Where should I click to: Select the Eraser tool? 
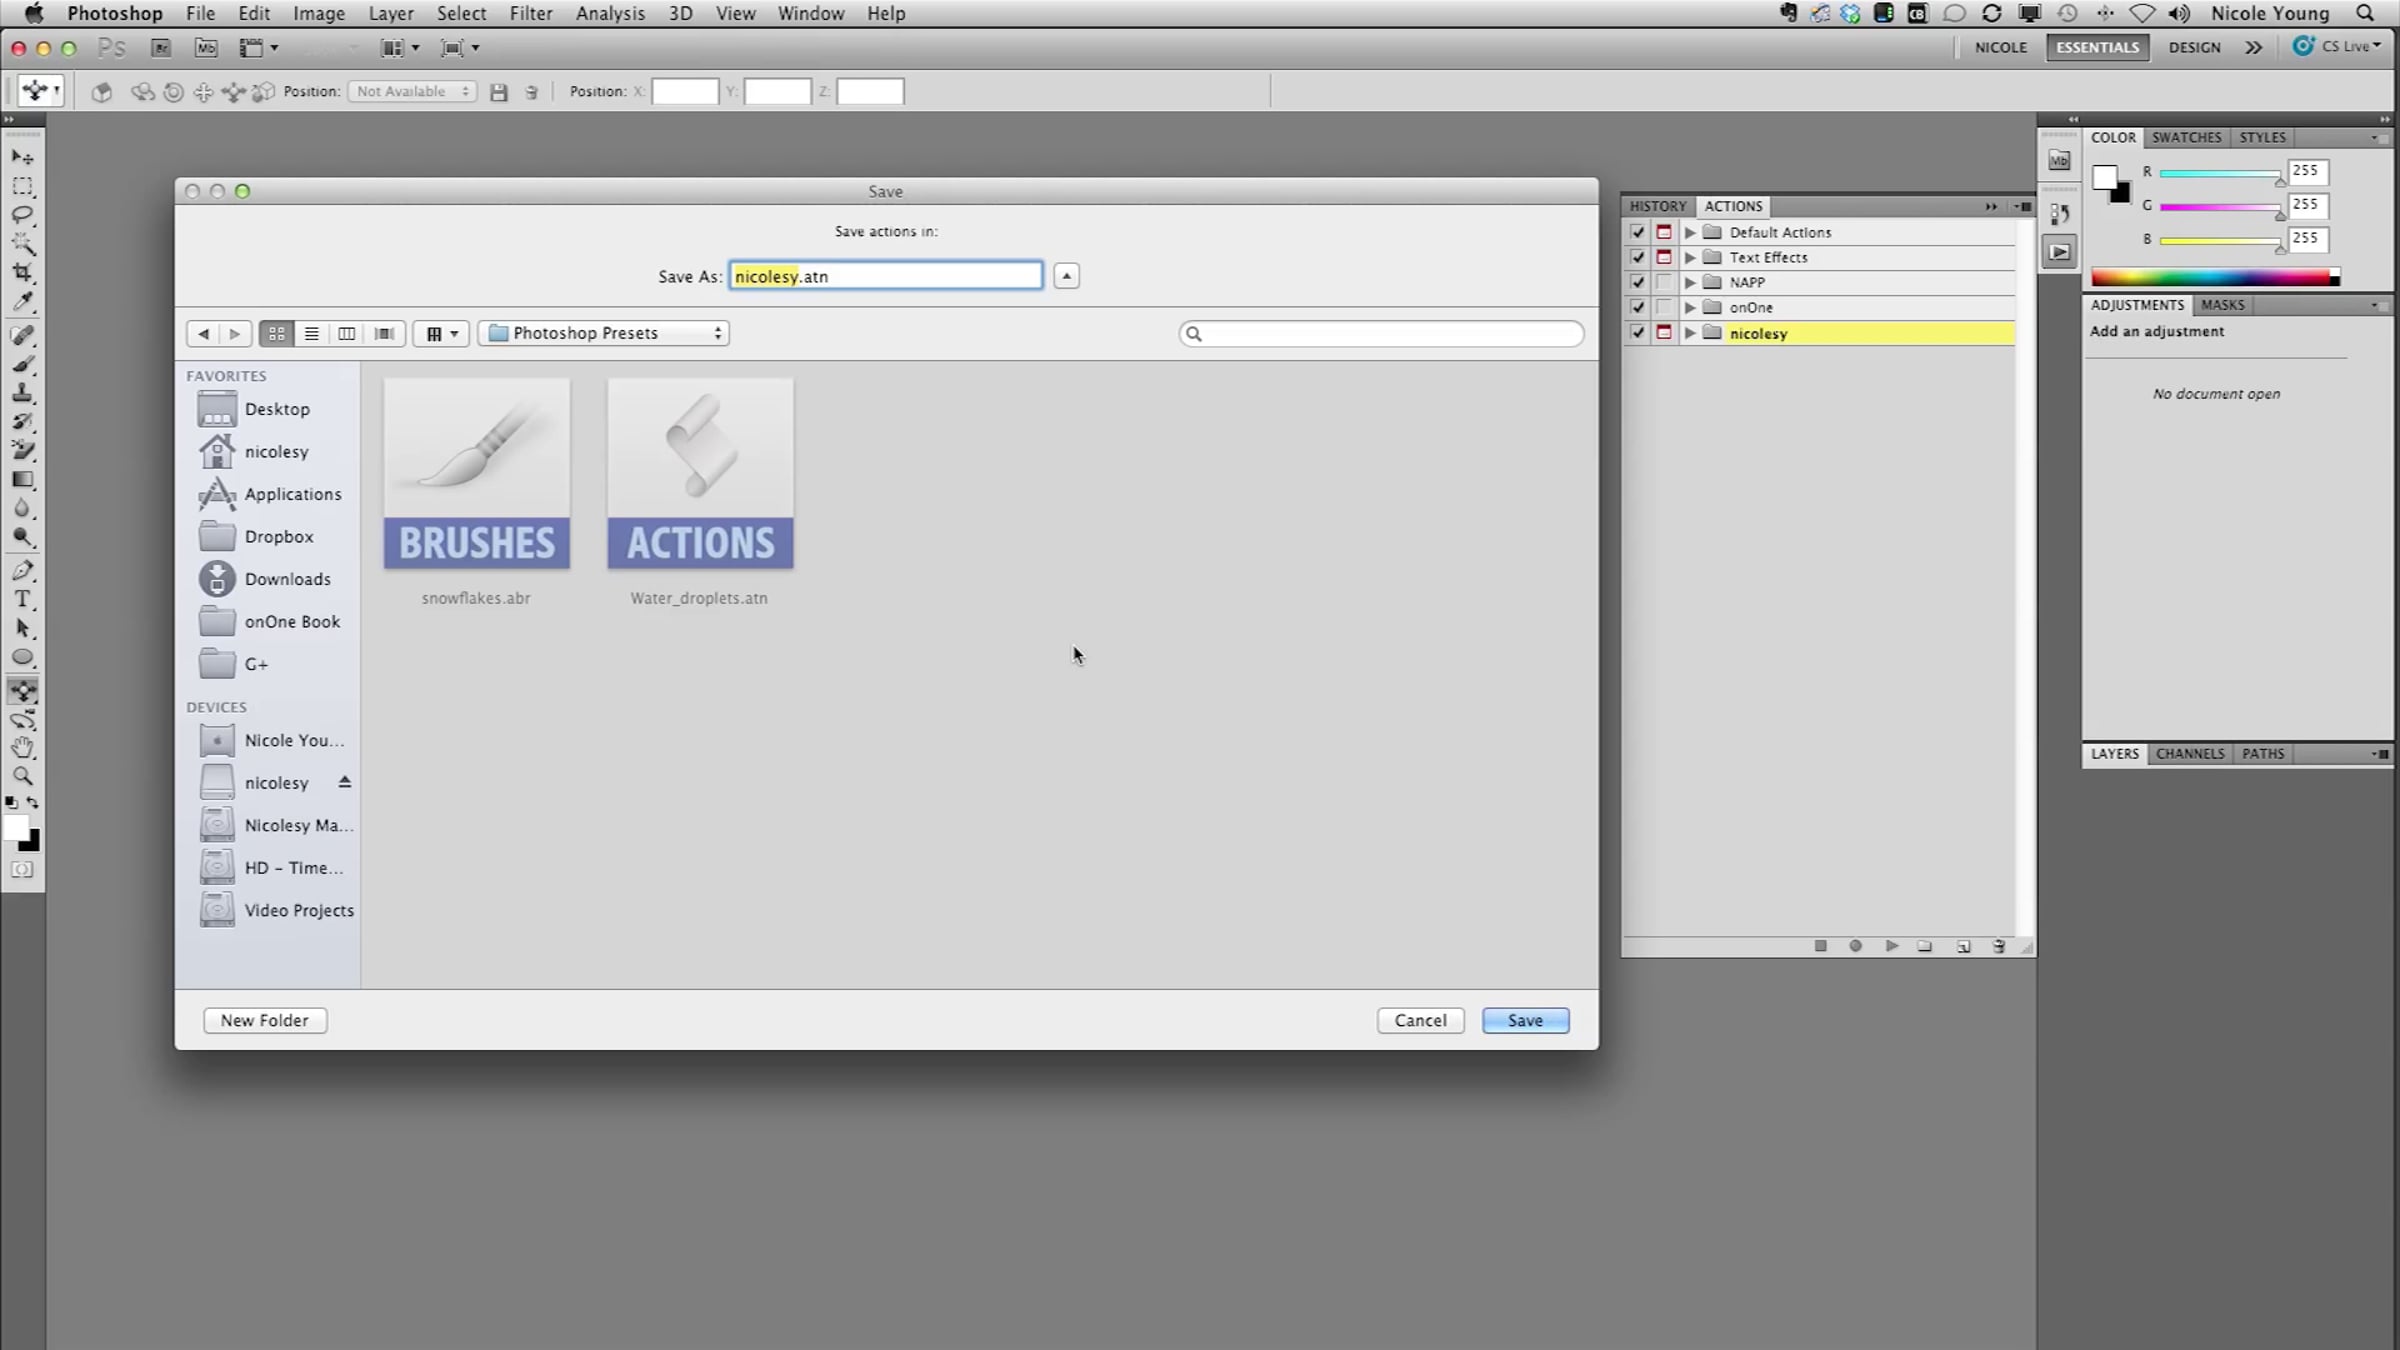pyautogui.click(x=22, y=451)
